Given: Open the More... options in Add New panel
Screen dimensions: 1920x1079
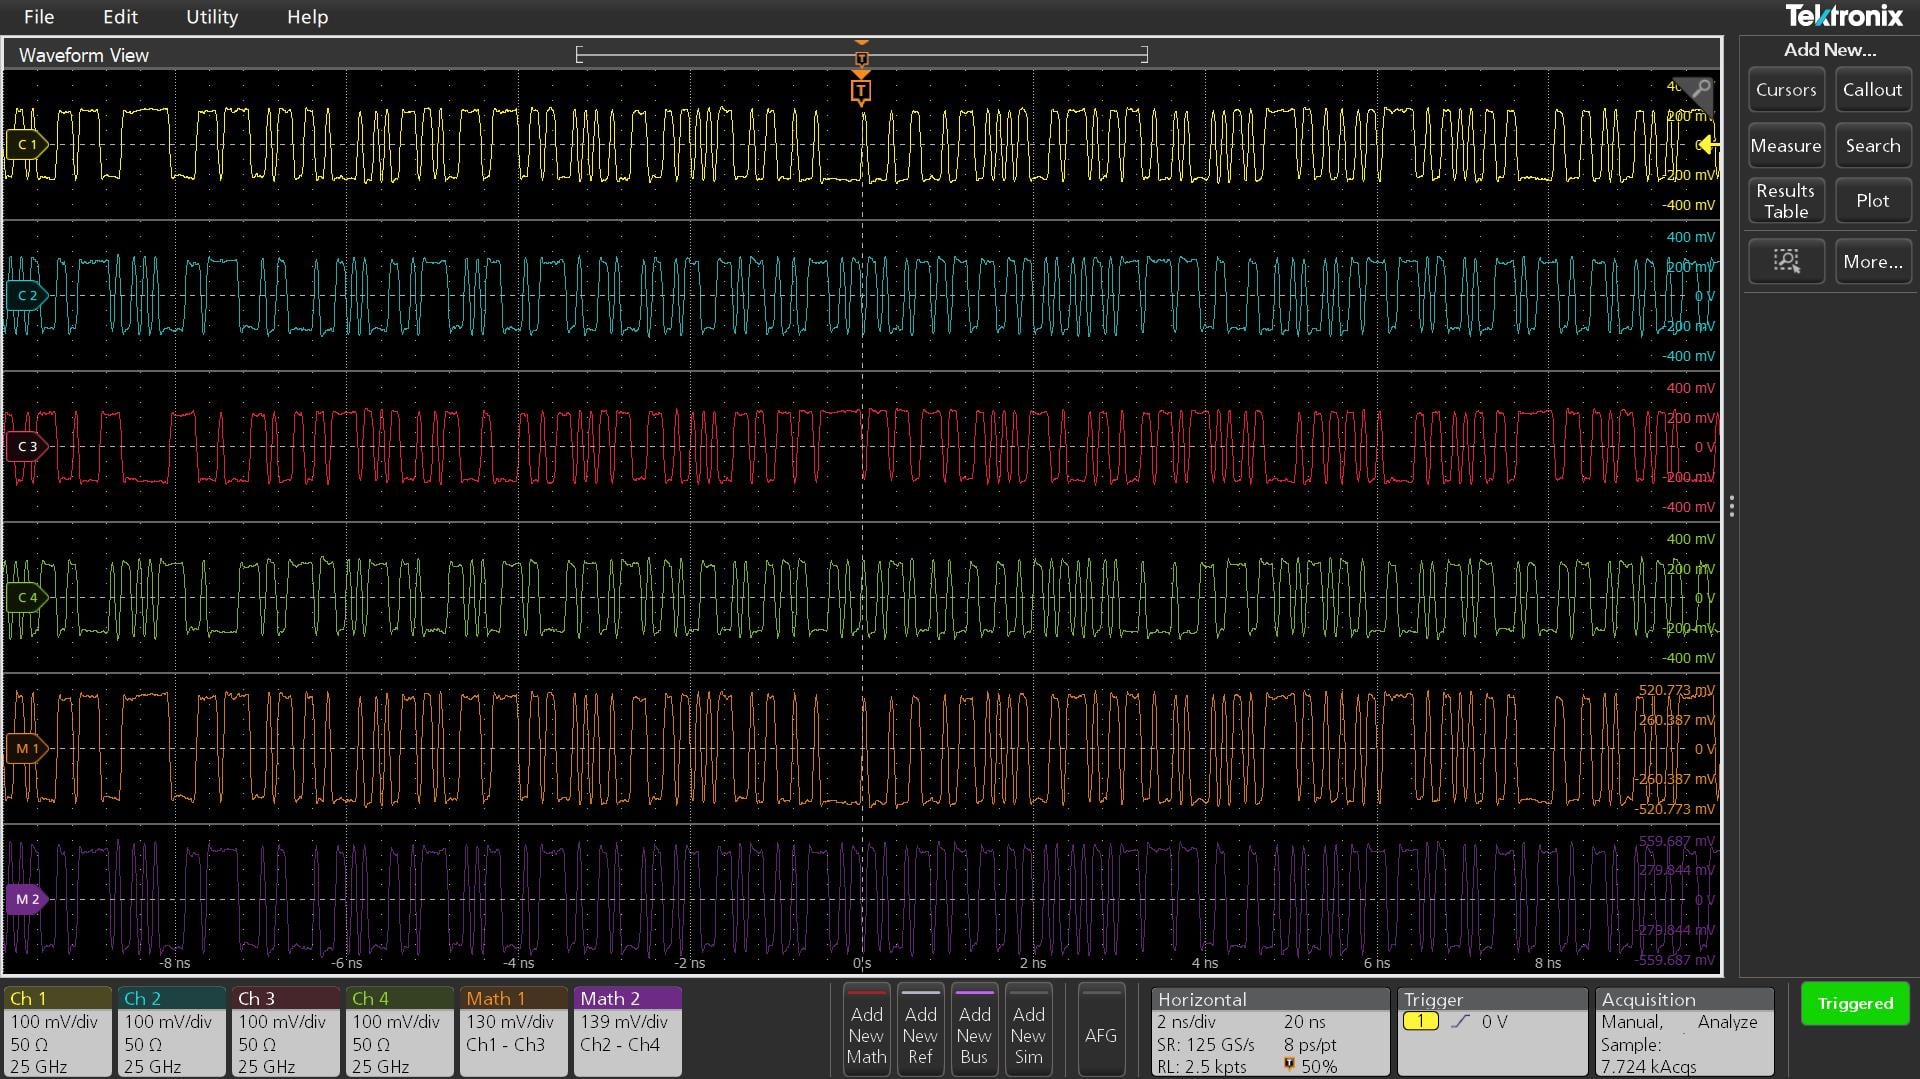Looking at the screenshot, I should coord(1873,261).
